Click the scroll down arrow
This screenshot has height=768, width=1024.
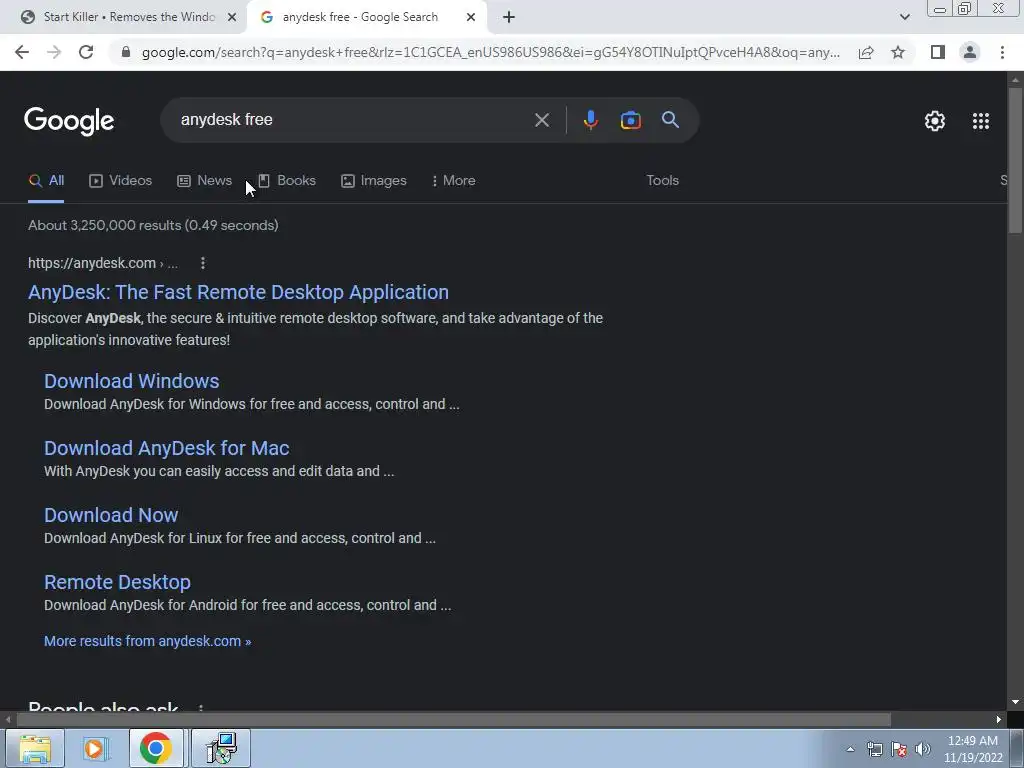click(1015, 702)
